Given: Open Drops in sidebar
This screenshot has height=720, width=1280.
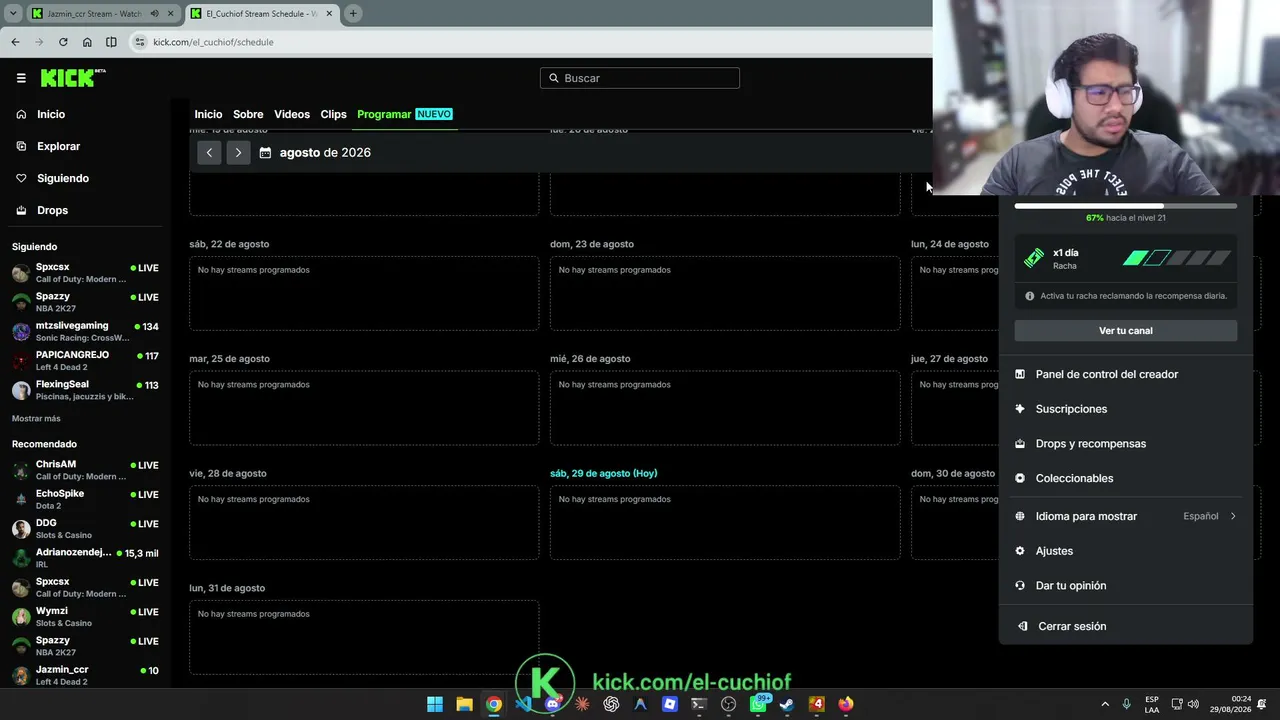Looking at the screenshot, I should 86,210.
